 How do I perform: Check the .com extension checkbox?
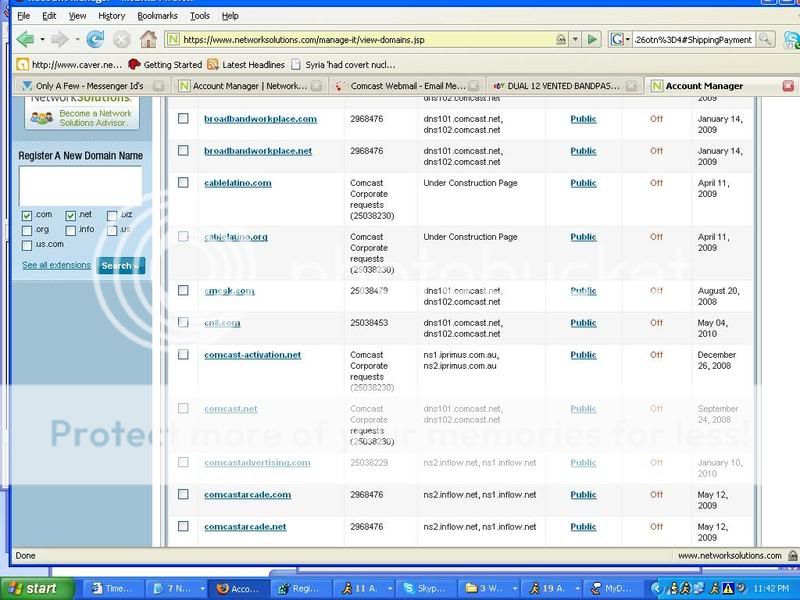coord(27,215)
